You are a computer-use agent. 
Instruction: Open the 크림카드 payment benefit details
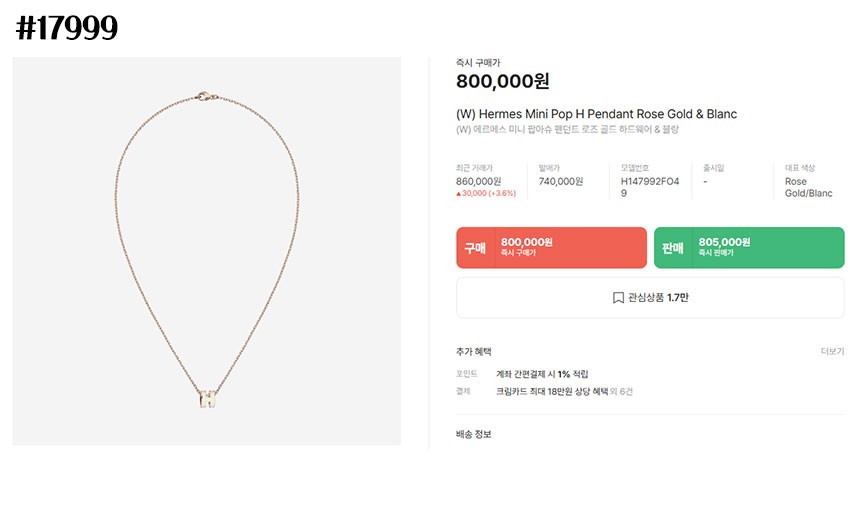[556, 391]
